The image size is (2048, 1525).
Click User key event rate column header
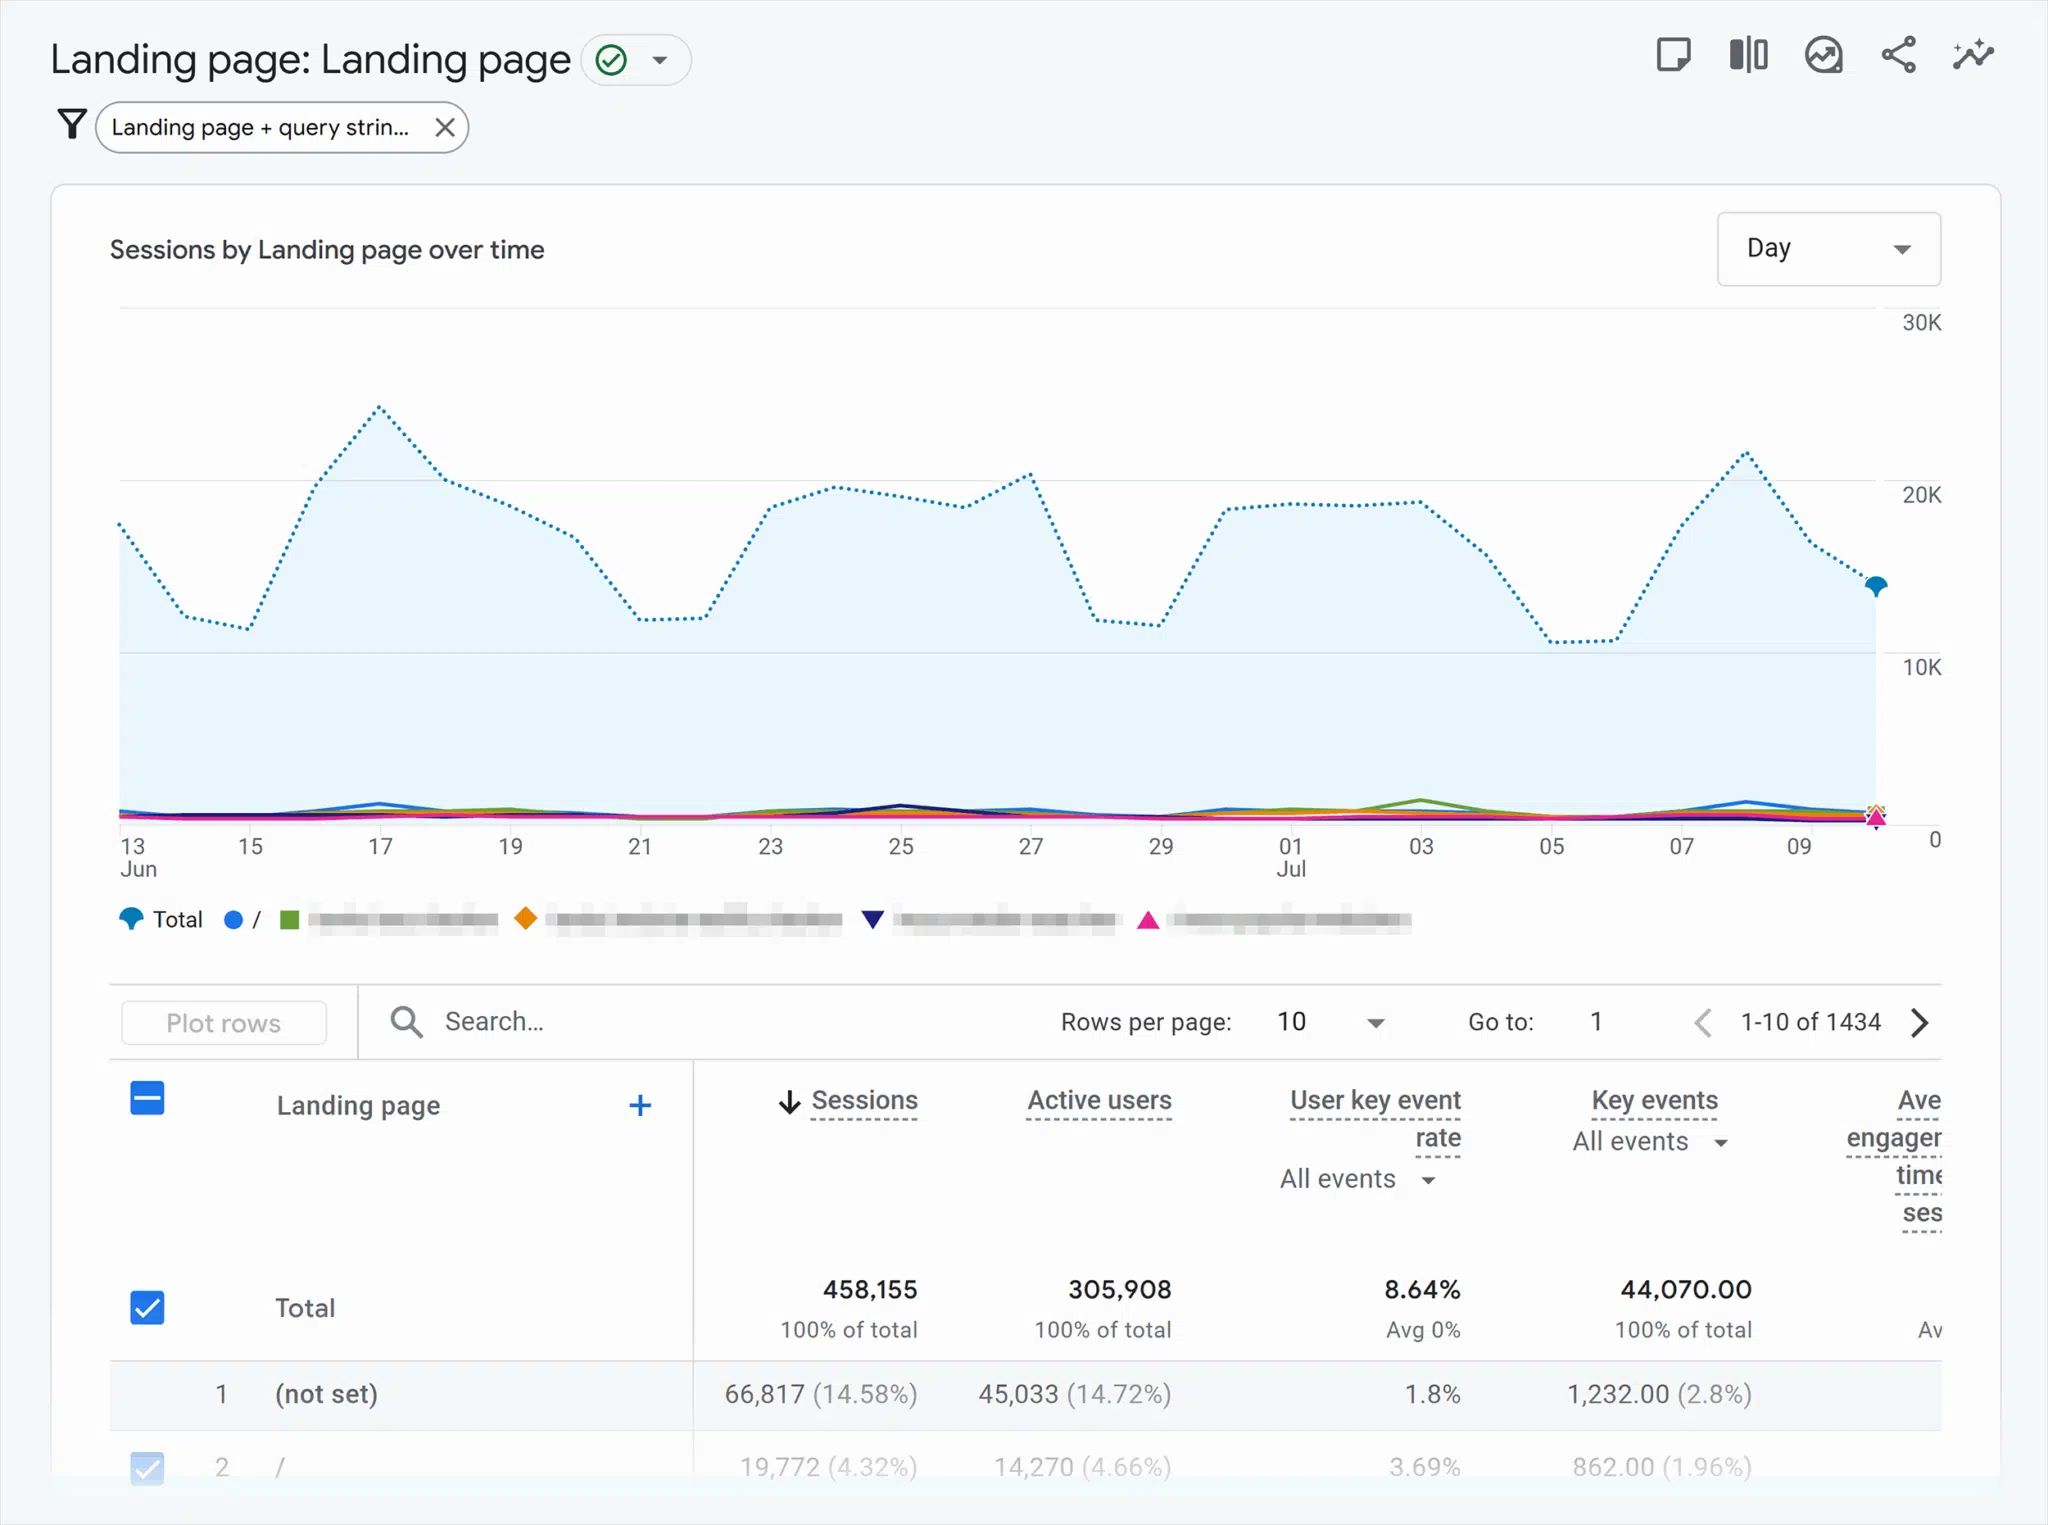[x=1375, y=1118]
